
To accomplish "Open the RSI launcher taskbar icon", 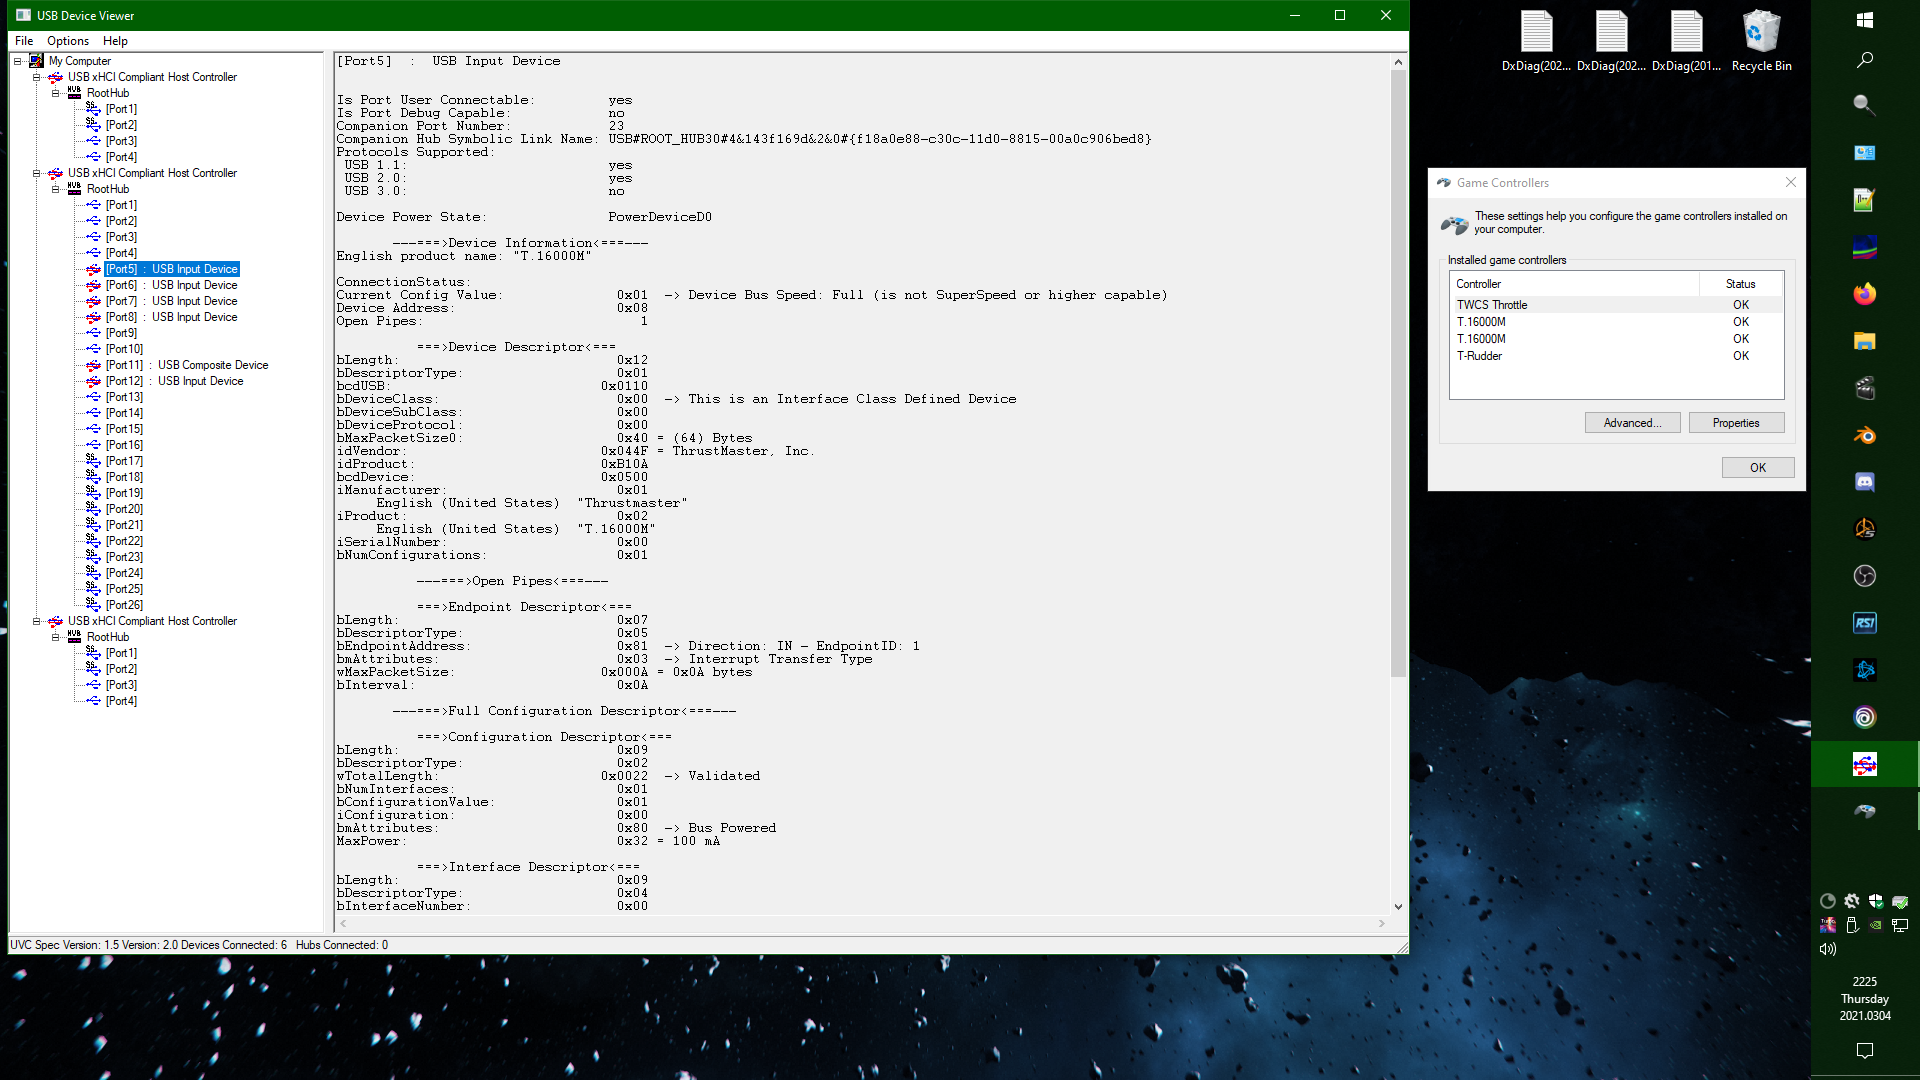I will pyautogui.click(x=1864, y=623).
